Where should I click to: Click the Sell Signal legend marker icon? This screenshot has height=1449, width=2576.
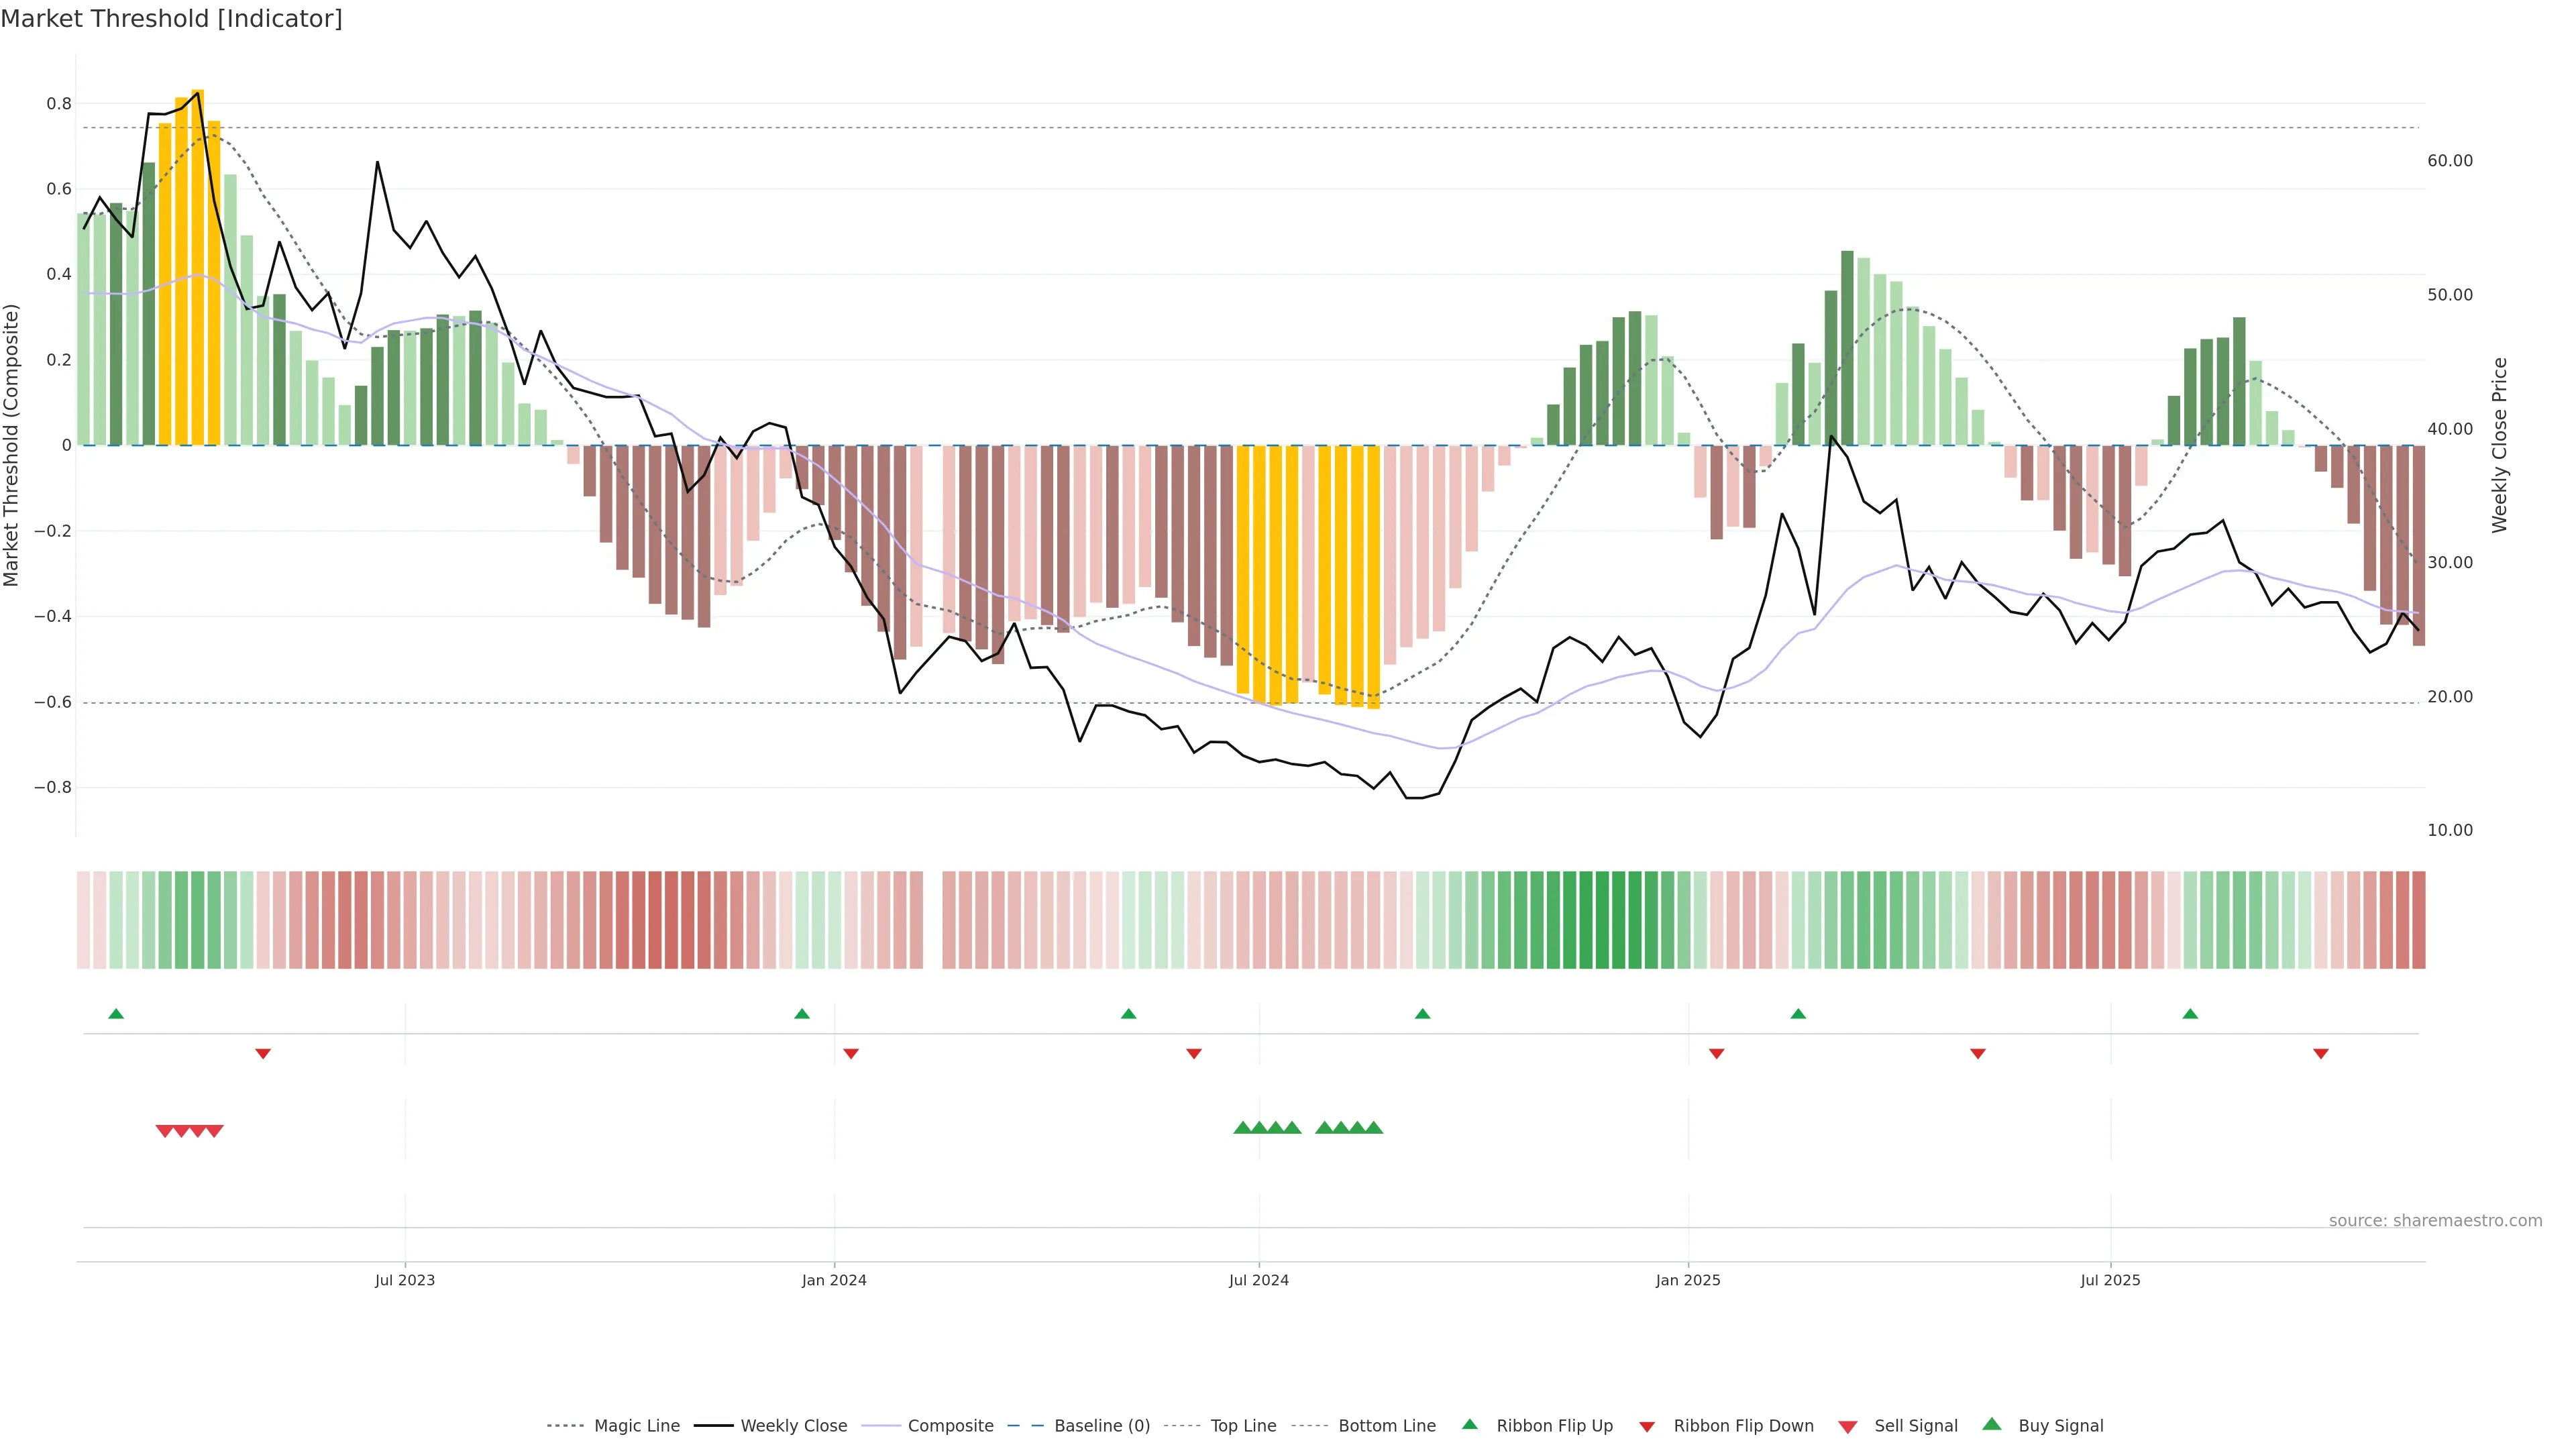(x=1847, y=1427)
